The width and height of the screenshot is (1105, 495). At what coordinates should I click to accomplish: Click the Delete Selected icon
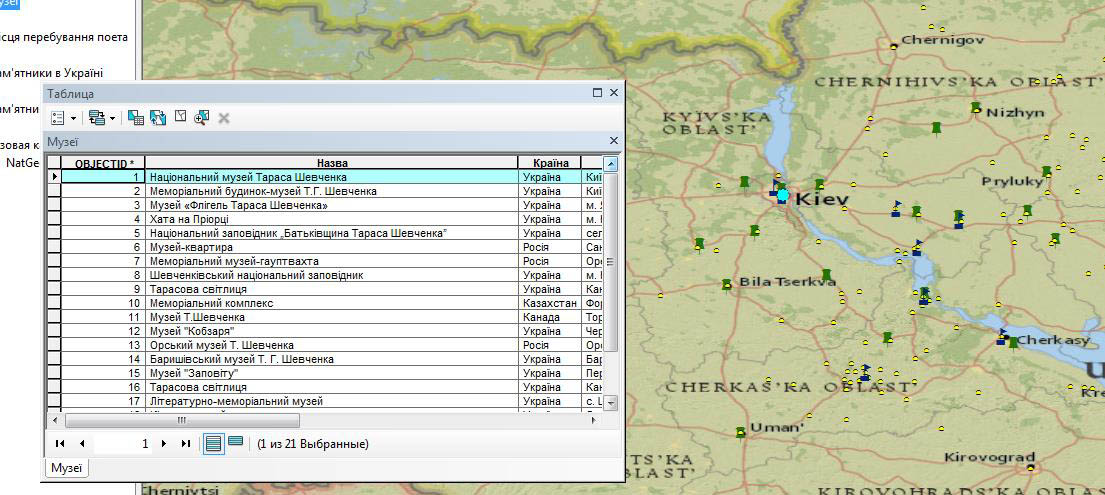pyautogui.click(x=224, y=118)
